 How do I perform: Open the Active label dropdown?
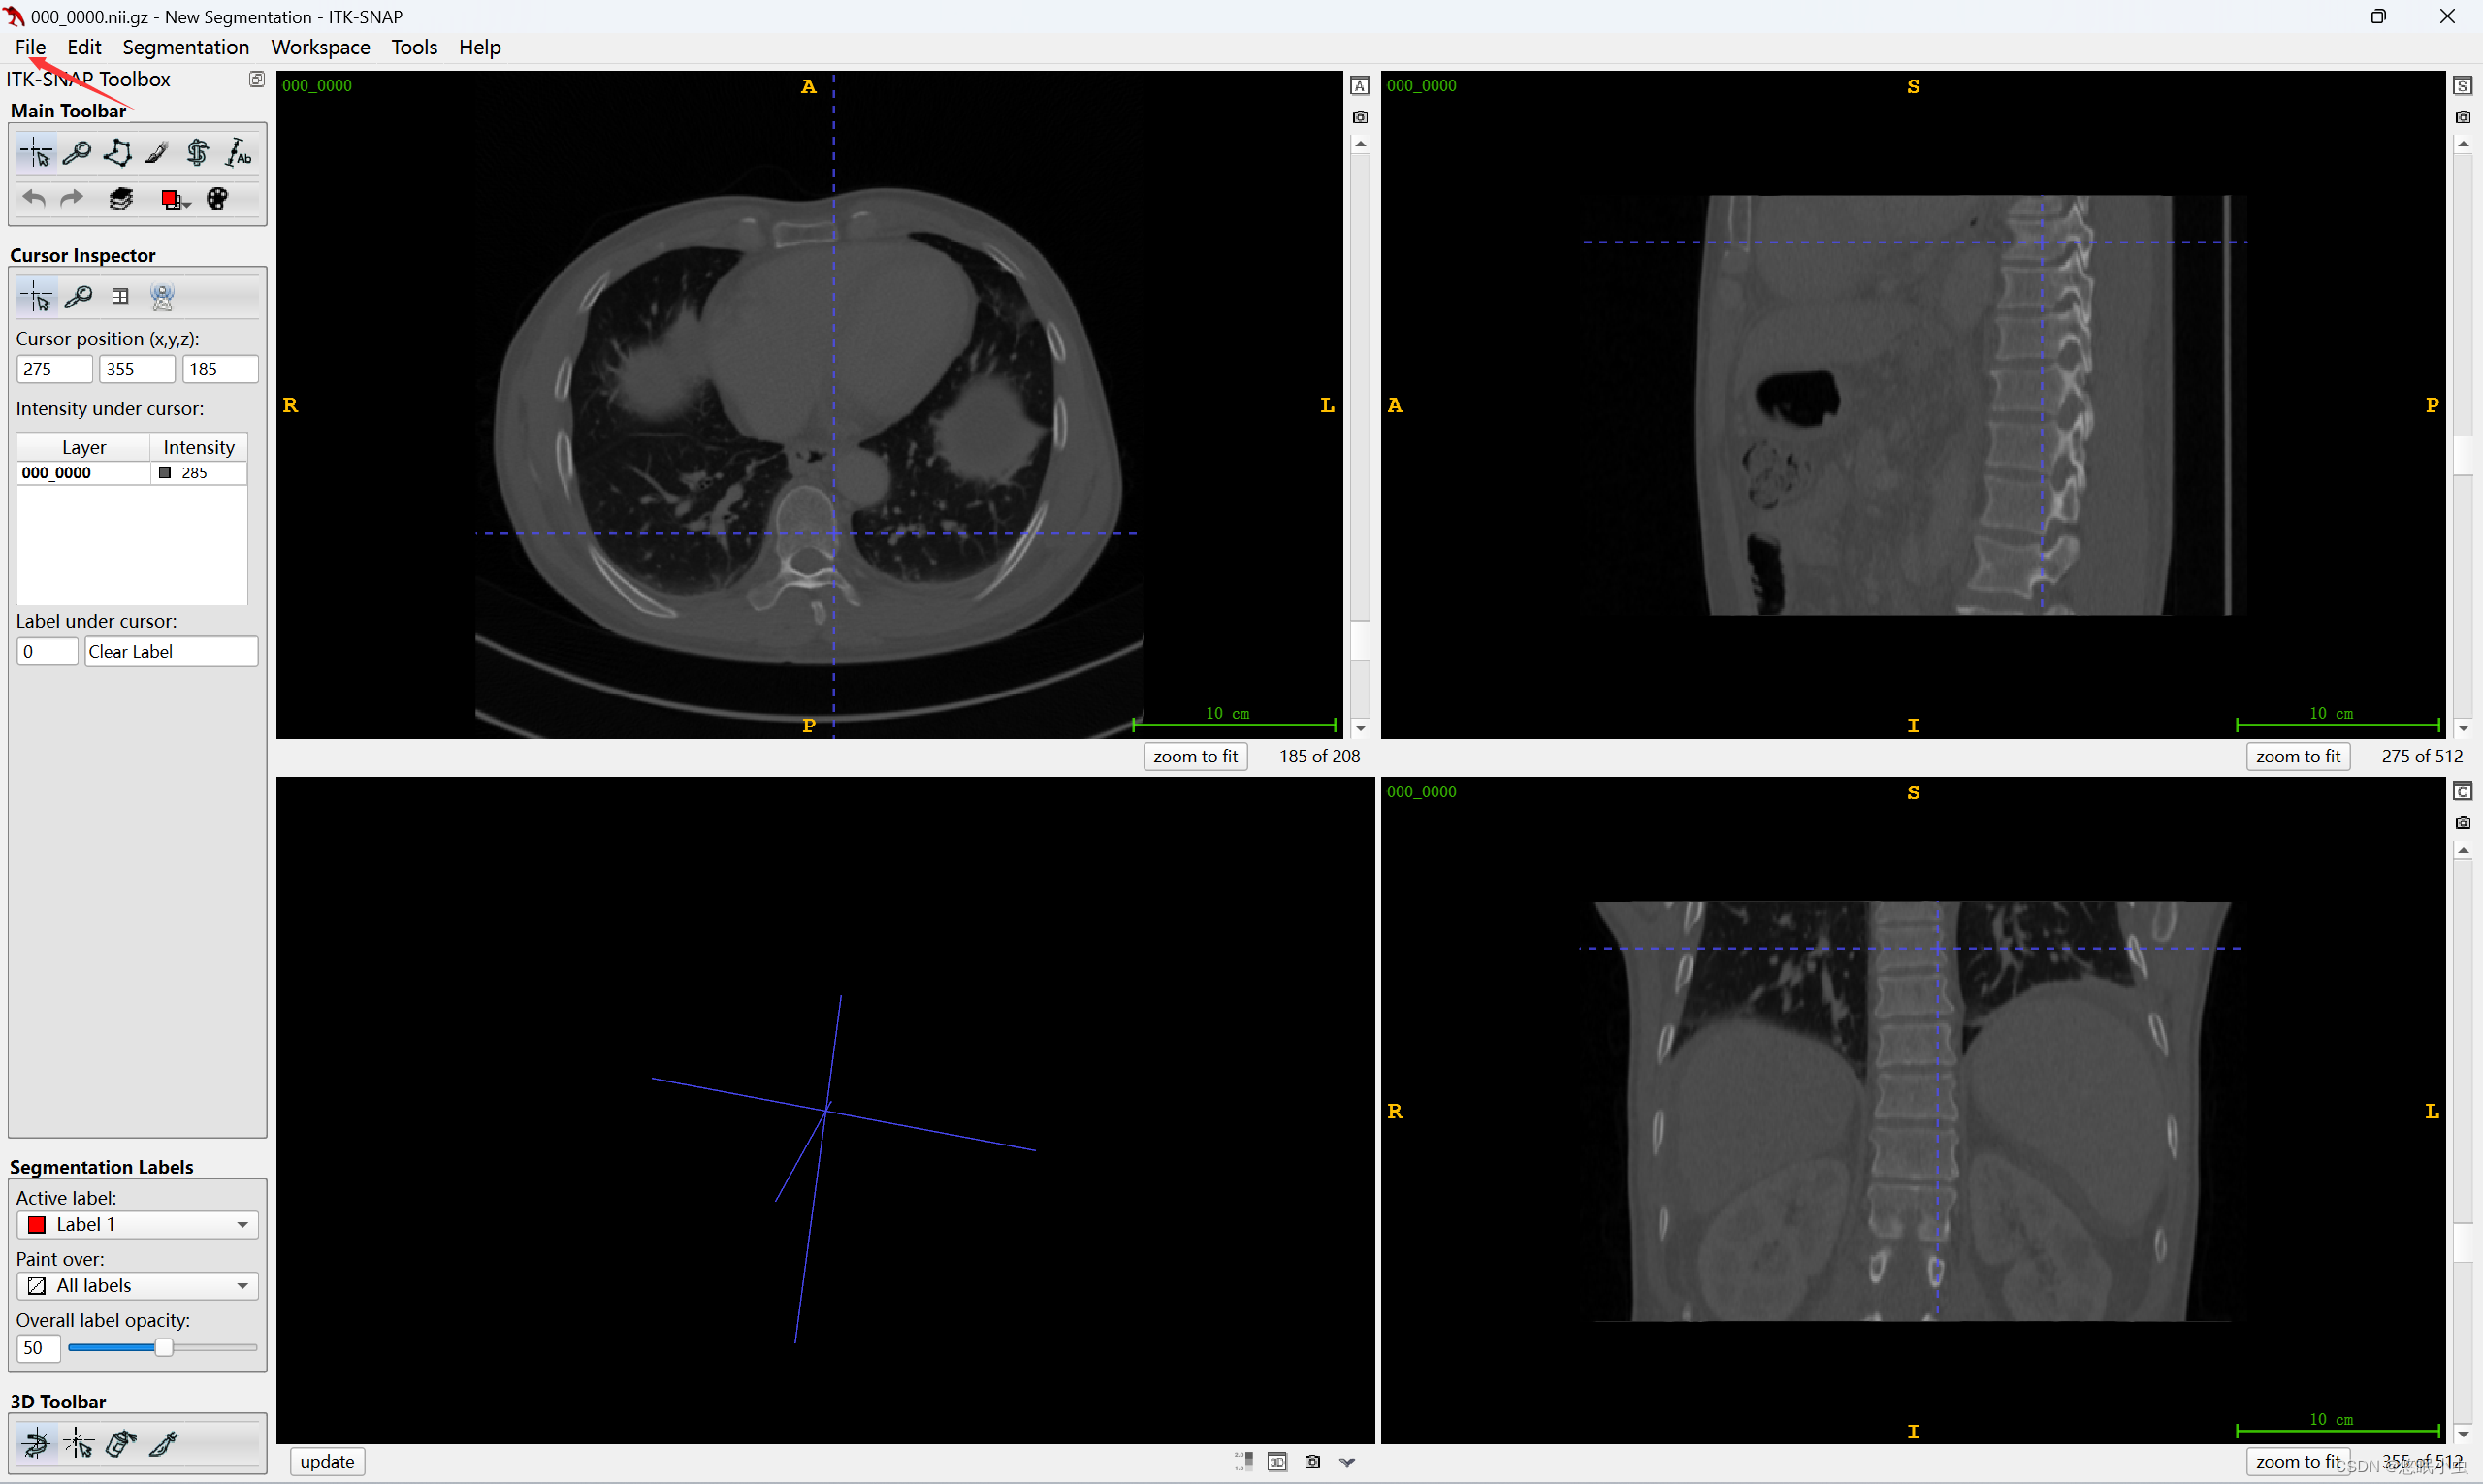pyautogui.click(x=137, y=1225)
